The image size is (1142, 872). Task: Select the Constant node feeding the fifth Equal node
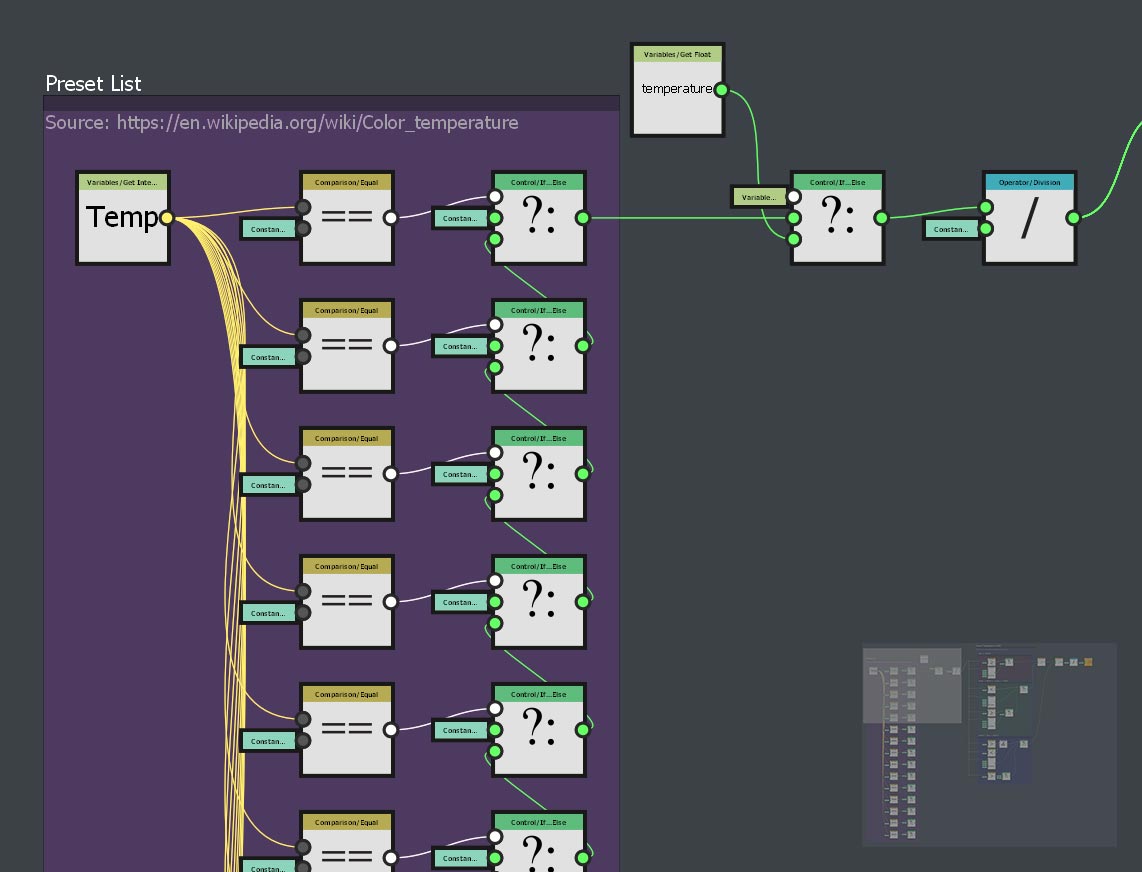(x=268, y=741)
